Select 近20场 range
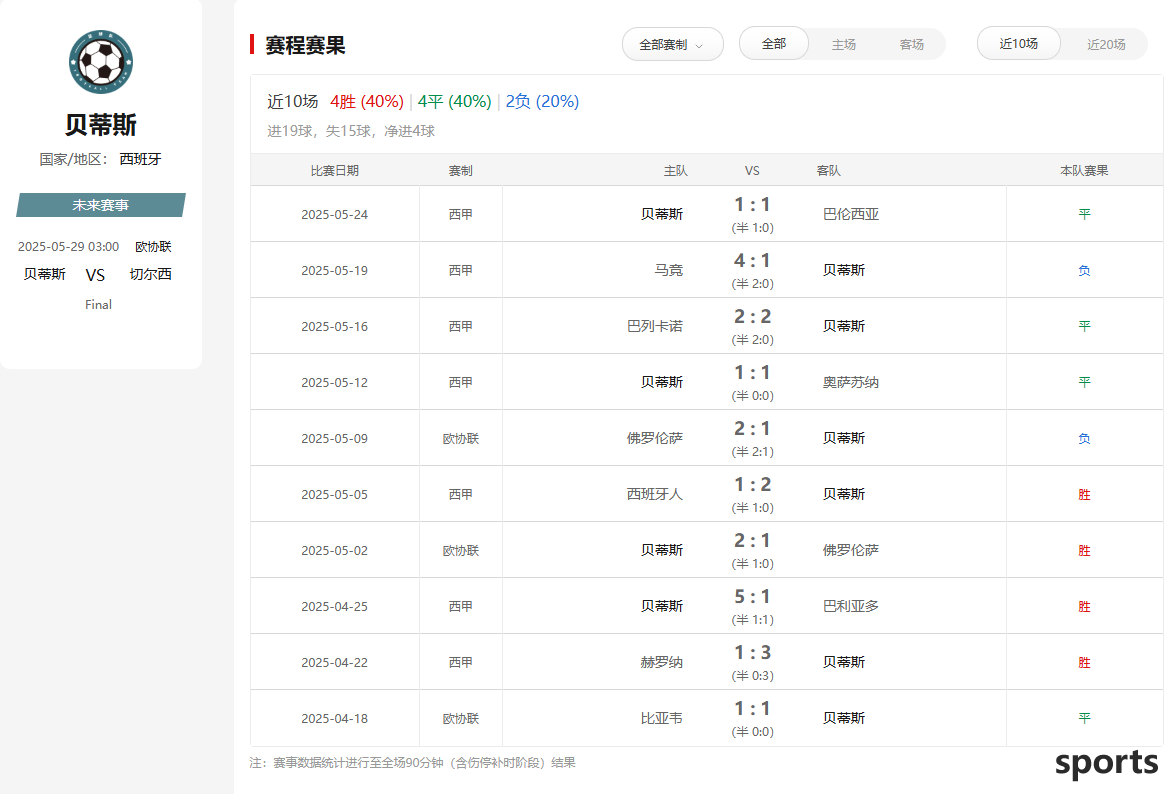 (1106, 44)
